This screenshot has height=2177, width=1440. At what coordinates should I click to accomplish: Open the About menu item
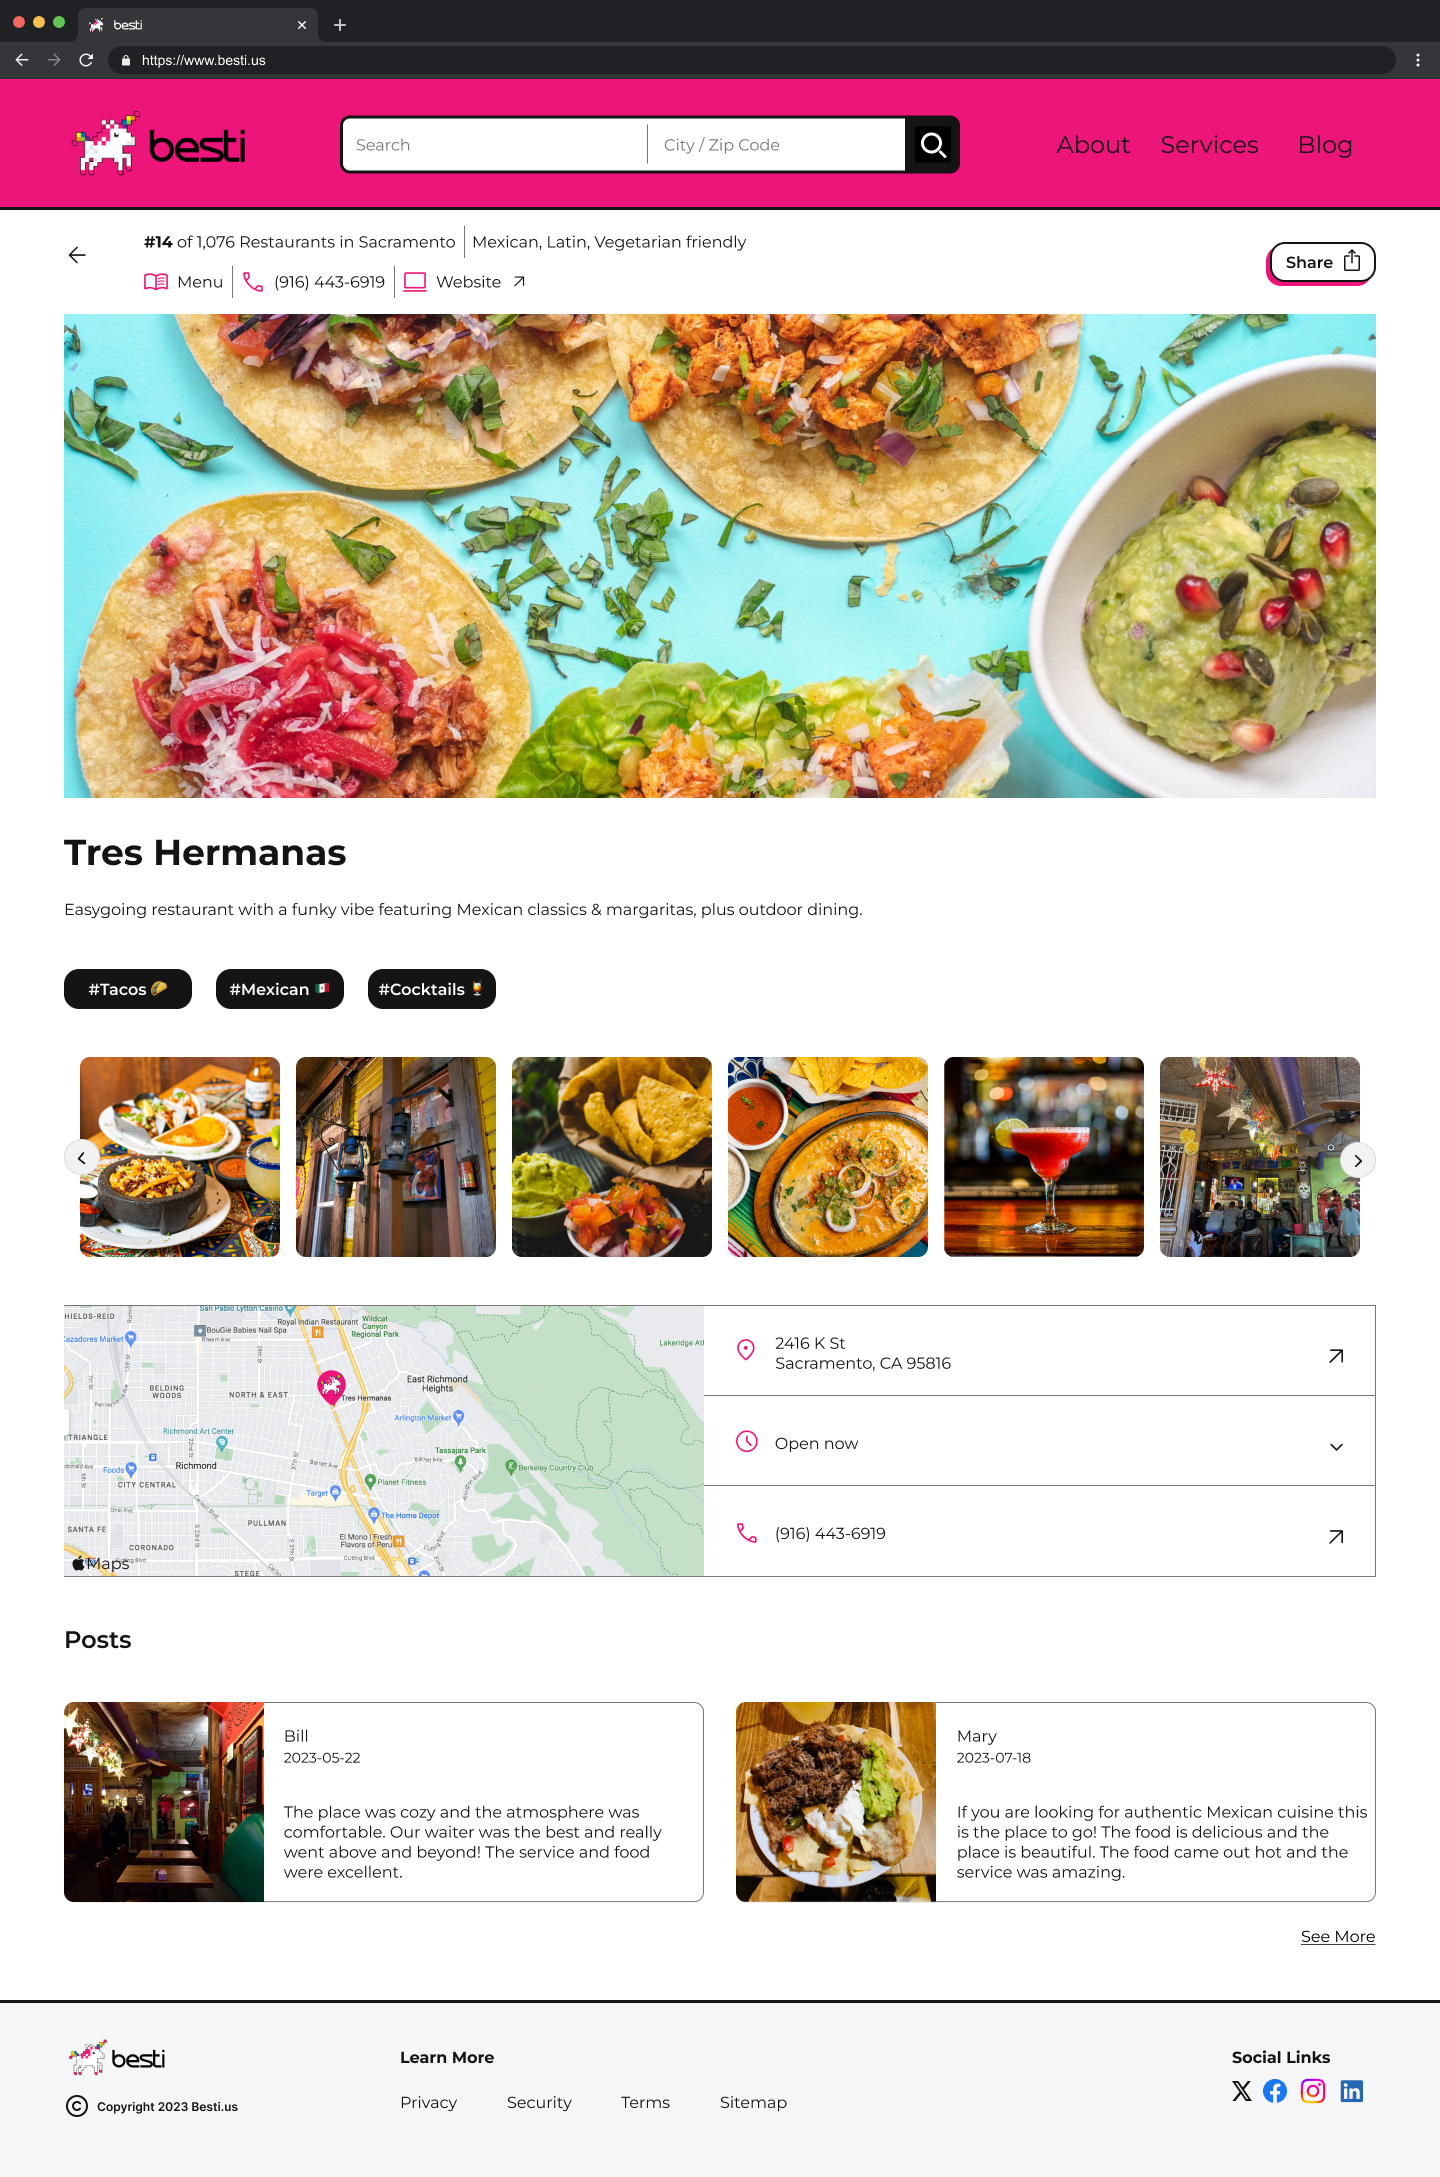point(1093,145)
